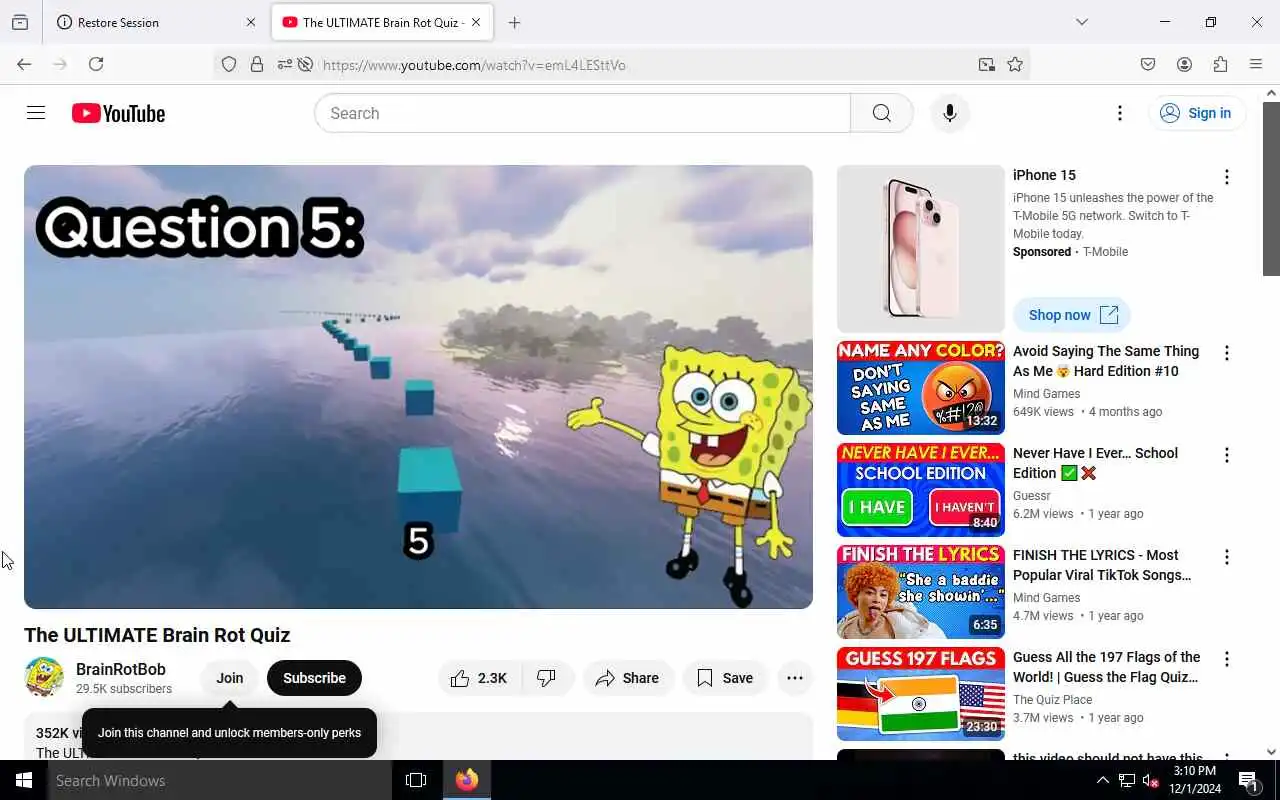This screenshot has width=1280, height=800.
Task: Open The Quiz Place channel name
Action: [1052, 700]
